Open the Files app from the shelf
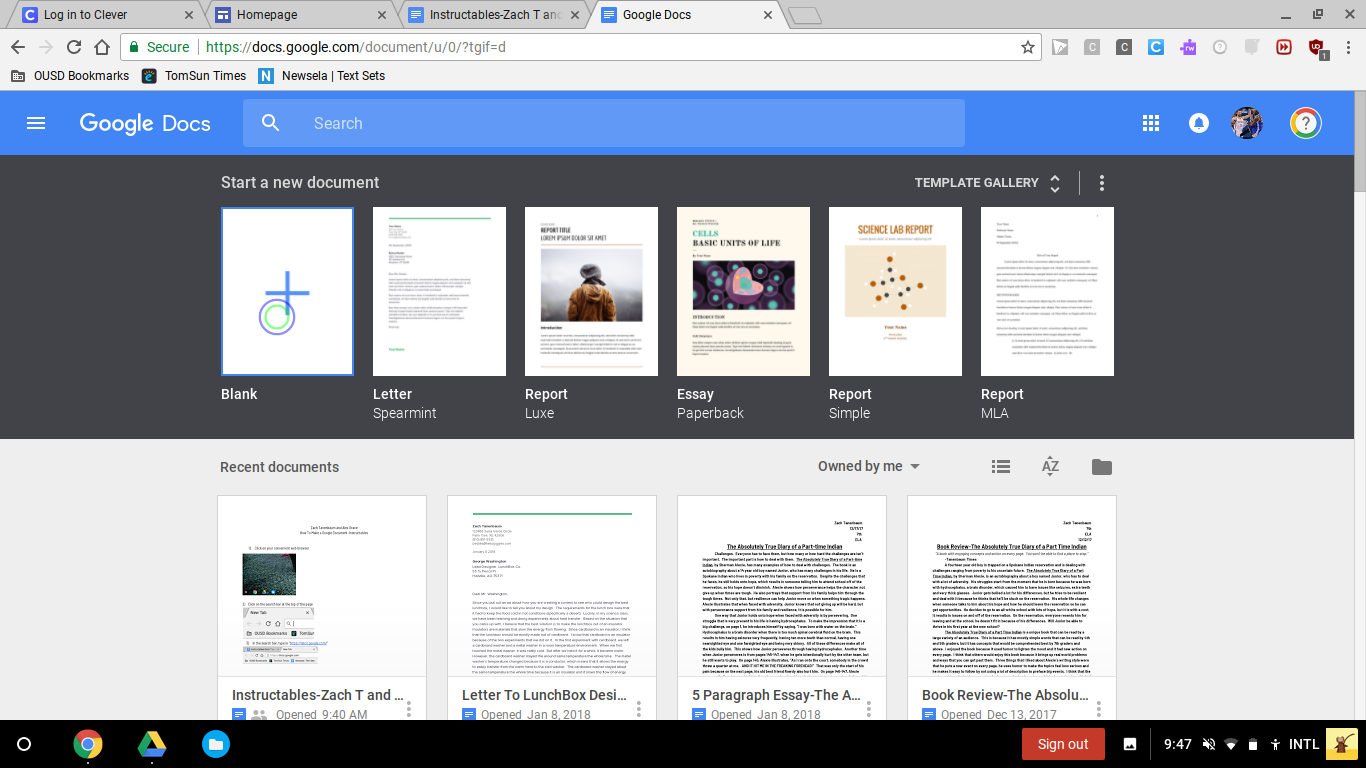The height and width of the screenshot is (768, 1366). [x=216, y=744]
